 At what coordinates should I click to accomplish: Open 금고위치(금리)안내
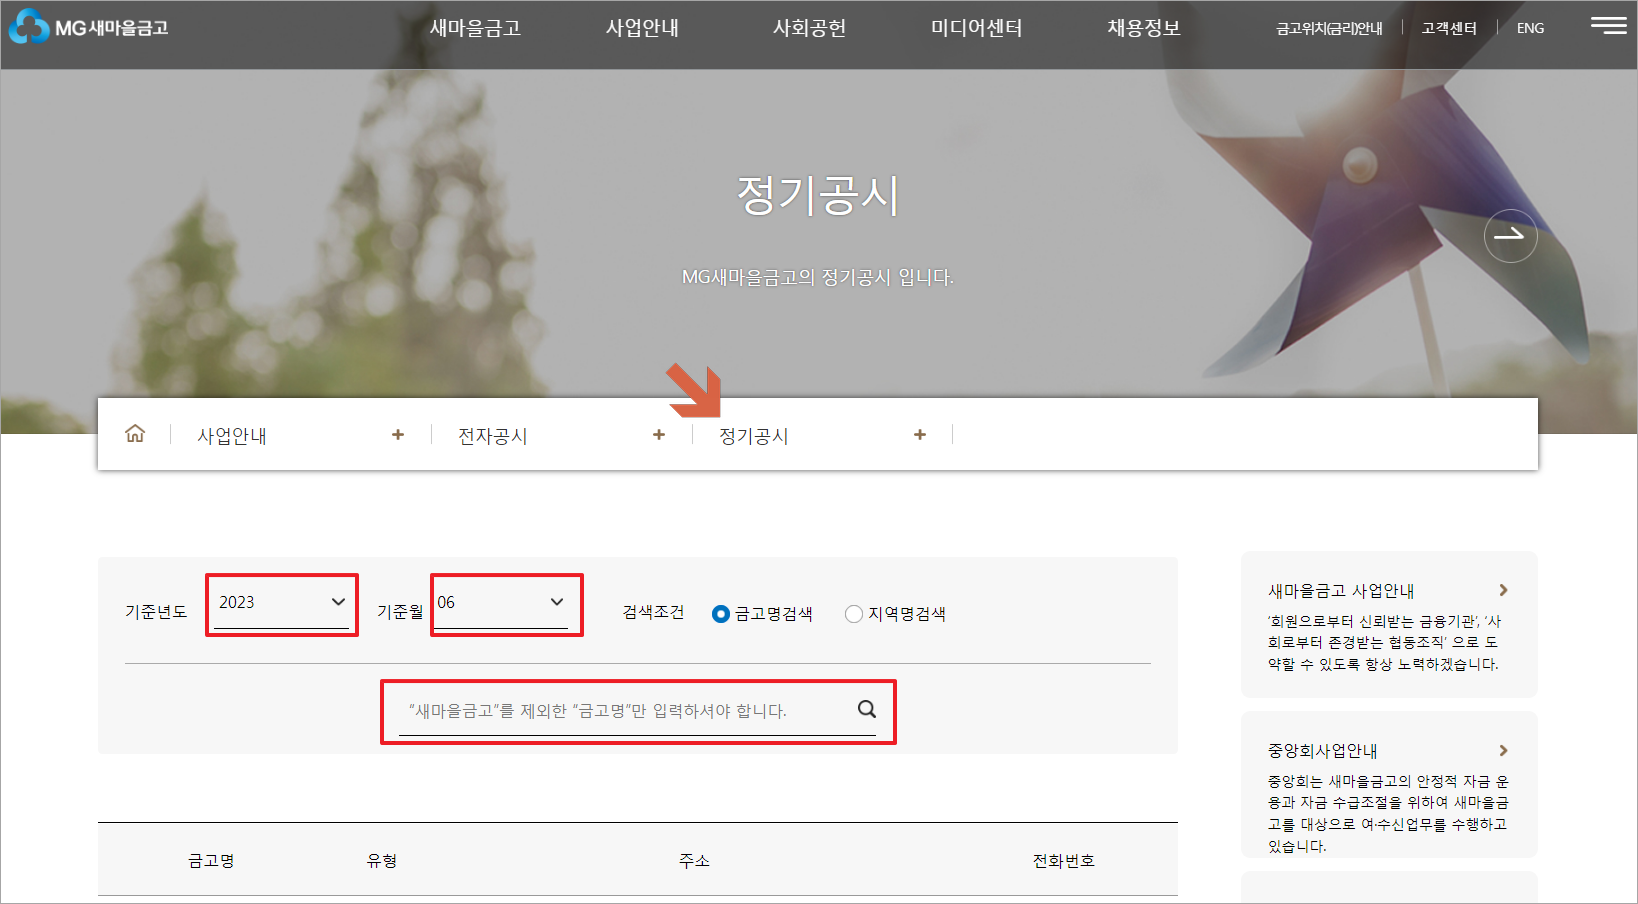coord(1327,29)
